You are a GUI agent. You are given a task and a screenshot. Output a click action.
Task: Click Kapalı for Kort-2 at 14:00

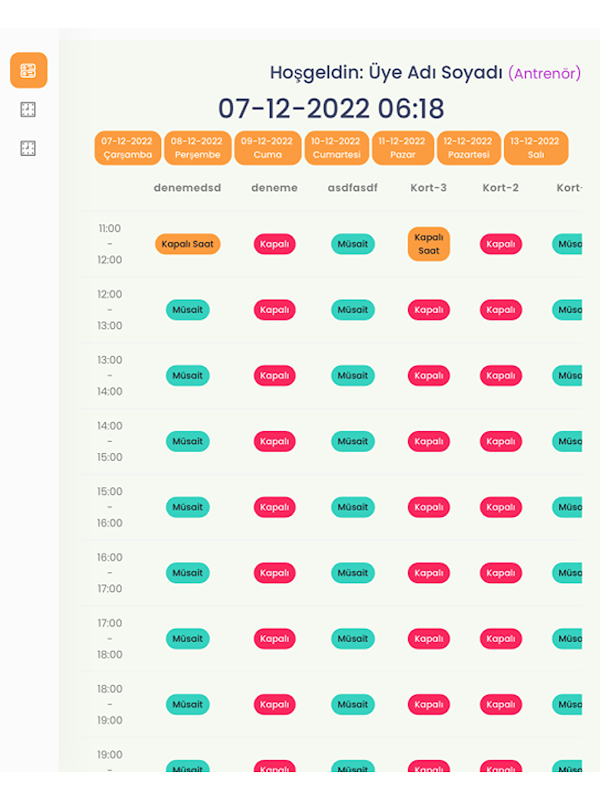coord(501,441)
